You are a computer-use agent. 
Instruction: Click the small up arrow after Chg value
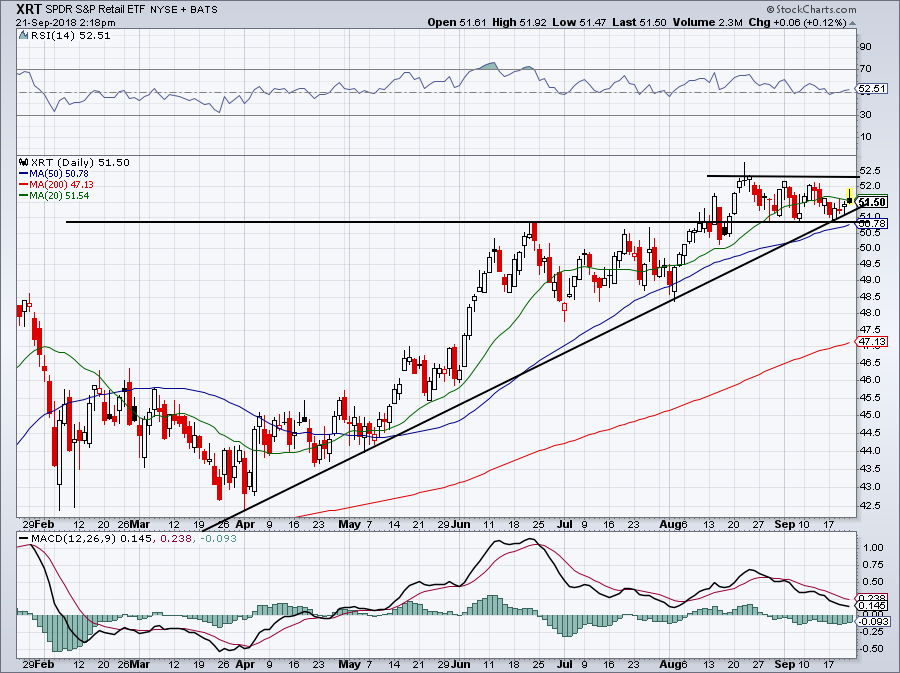click(x=852, y=23)
